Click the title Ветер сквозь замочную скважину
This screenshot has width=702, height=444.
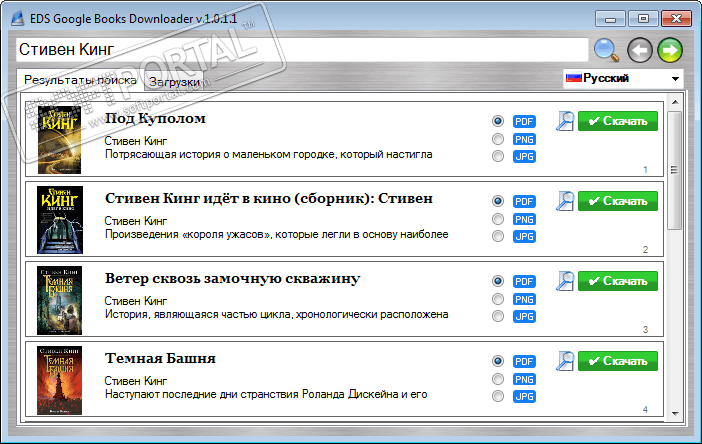(x=232, y=279)
